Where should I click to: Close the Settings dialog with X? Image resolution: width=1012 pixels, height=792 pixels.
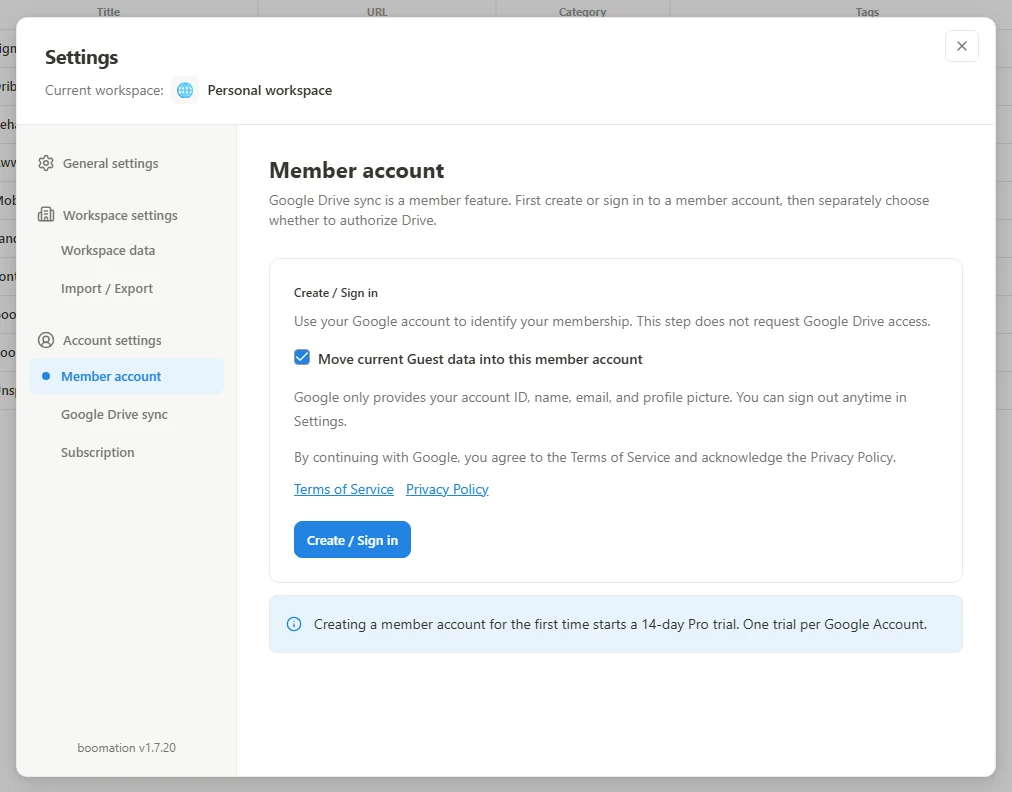tap(962, 46)
